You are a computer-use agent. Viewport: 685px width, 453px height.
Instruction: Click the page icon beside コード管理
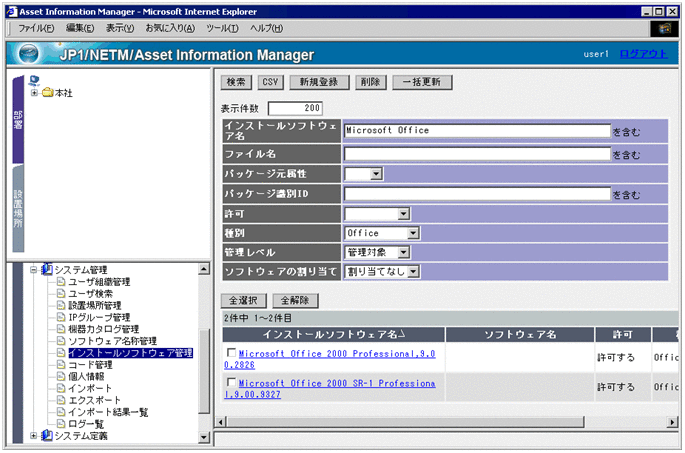pyautogui.click(x=61, y=364)
